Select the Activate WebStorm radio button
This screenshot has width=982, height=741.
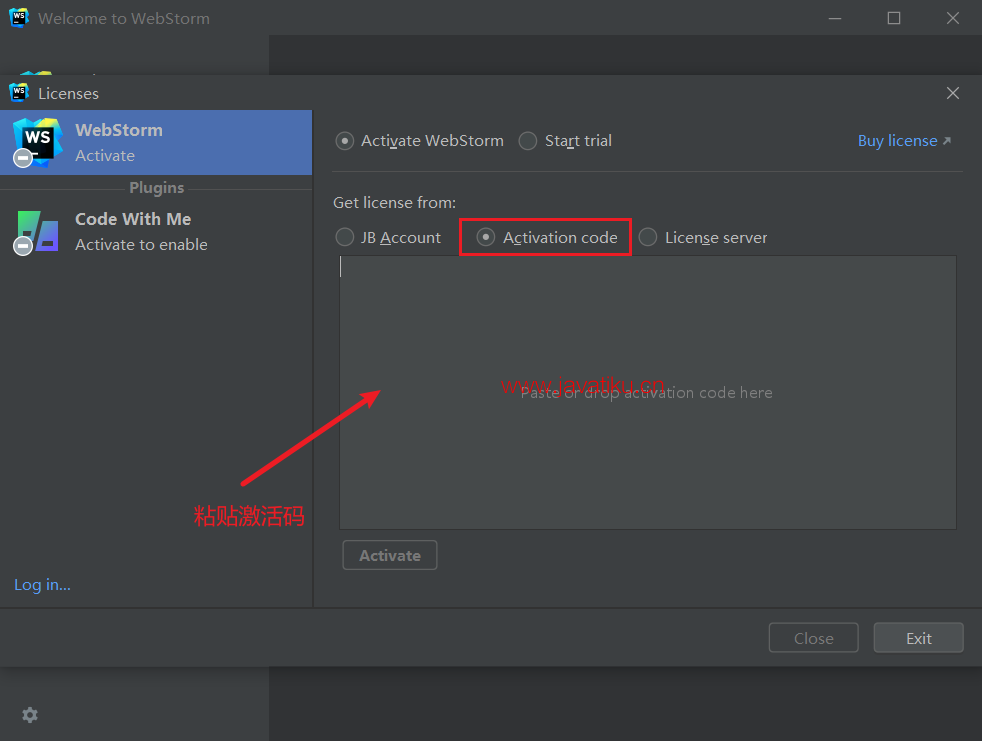pyautogui.click(x=344, y=141)
